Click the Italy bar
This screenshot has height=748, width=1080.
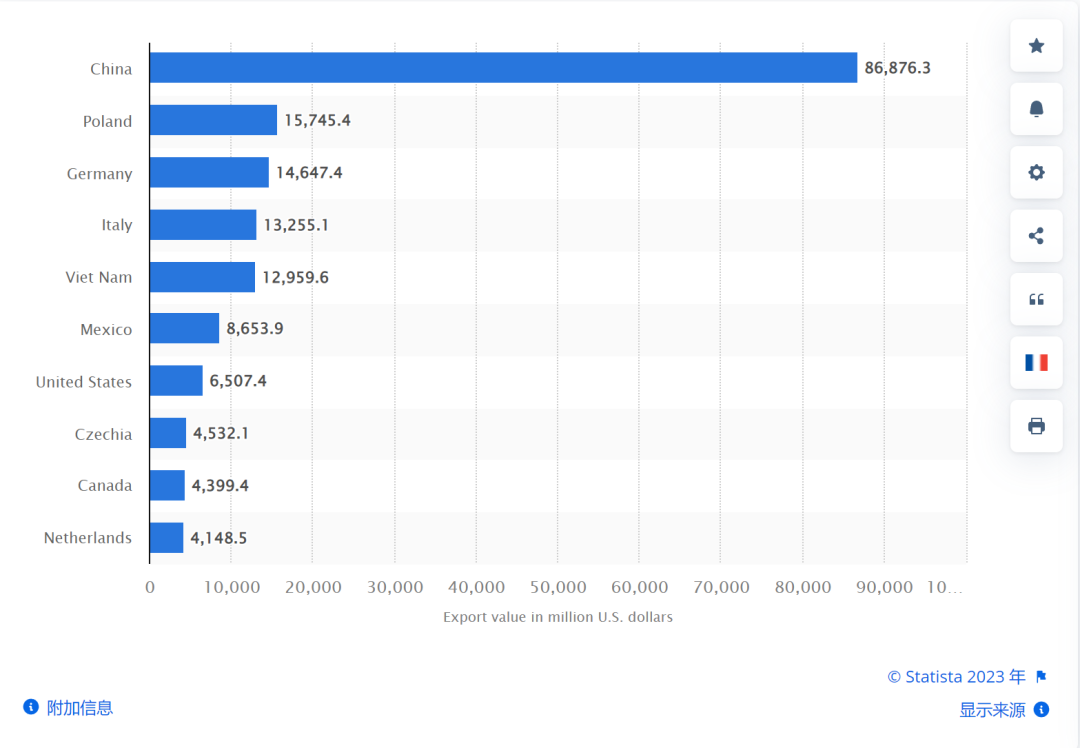203,225
